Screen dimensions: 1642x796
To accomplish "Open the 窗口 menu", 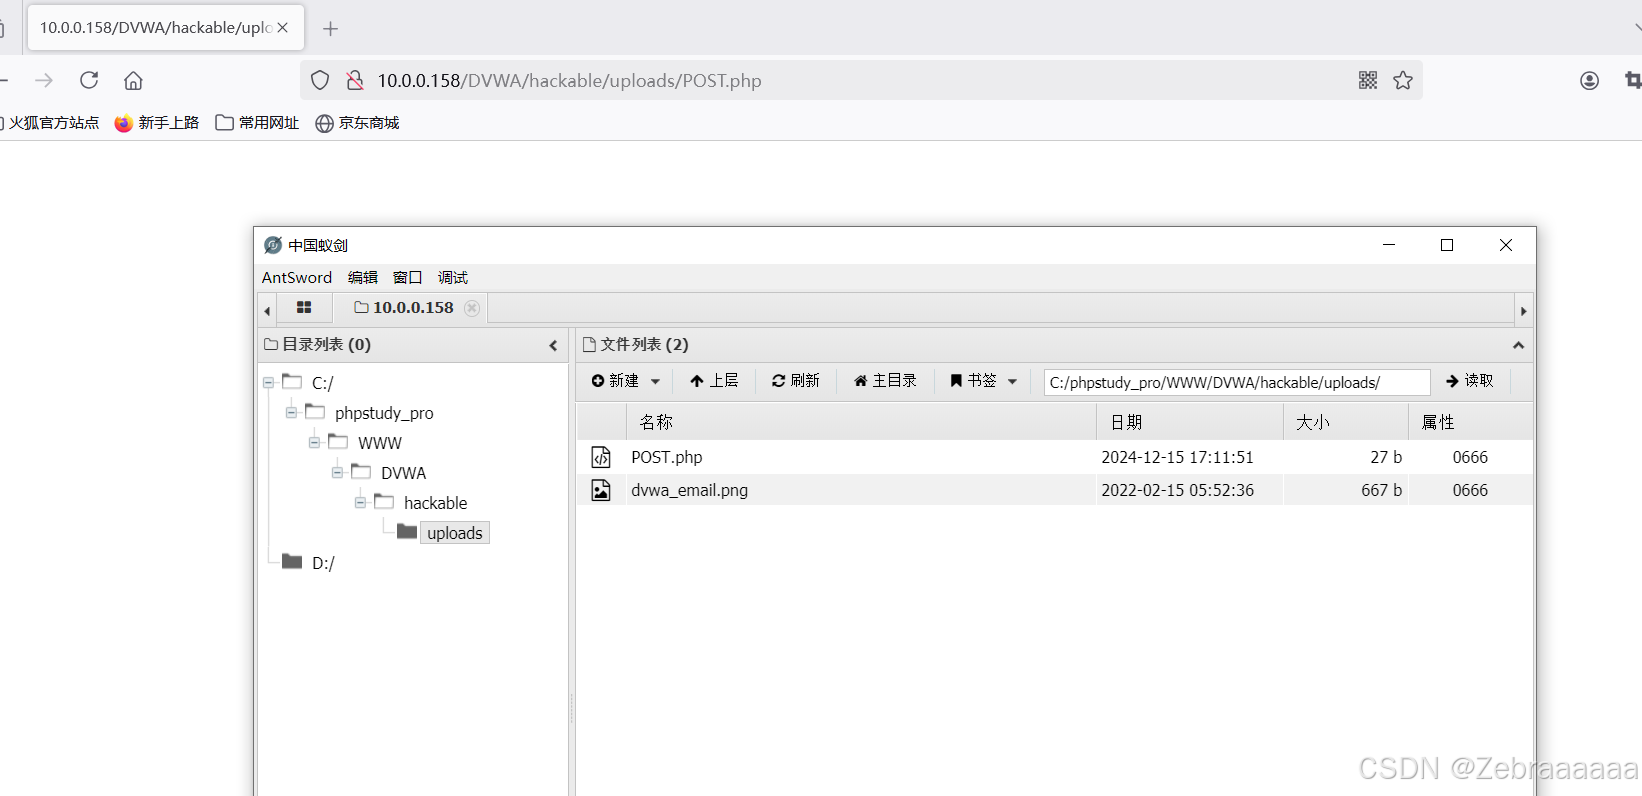I will (x=407, y=277).
